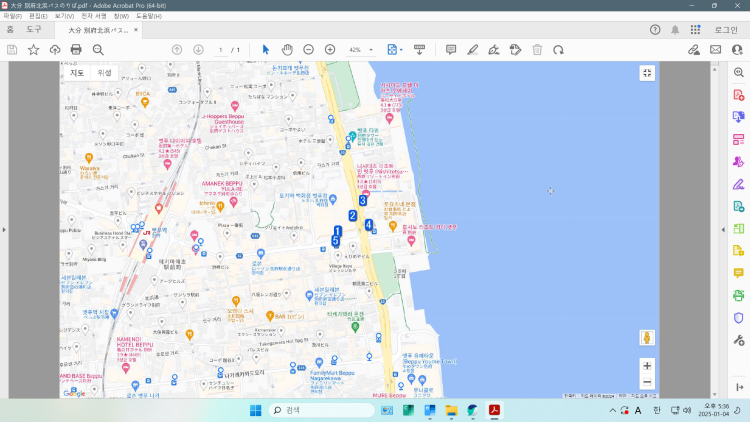The height and width of the screenshot is (422, 750).
Task: Click the stamp tool icon
Action: click(515, 50)
